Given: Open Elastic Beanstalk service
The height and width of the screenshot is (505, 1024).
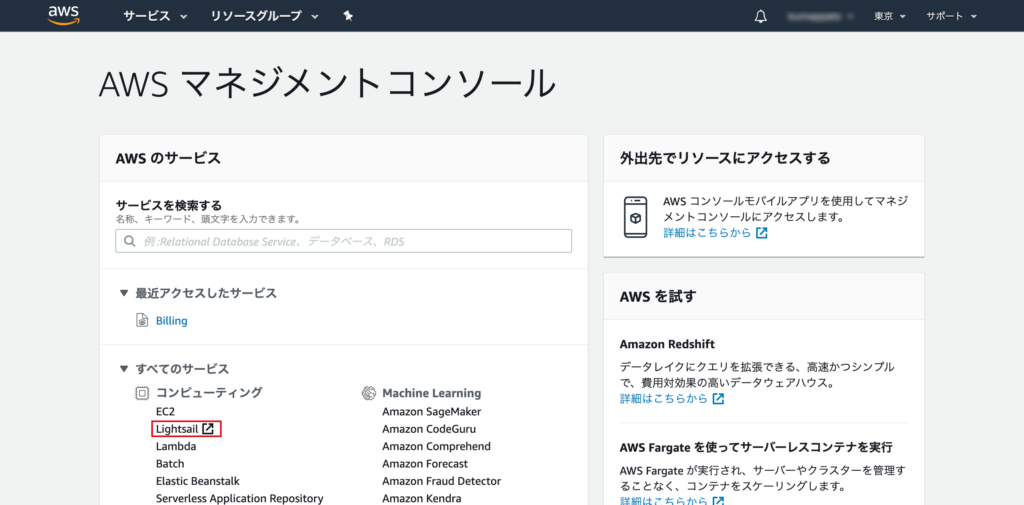Looking at the screenshot, I should click(x=198, y=481).
